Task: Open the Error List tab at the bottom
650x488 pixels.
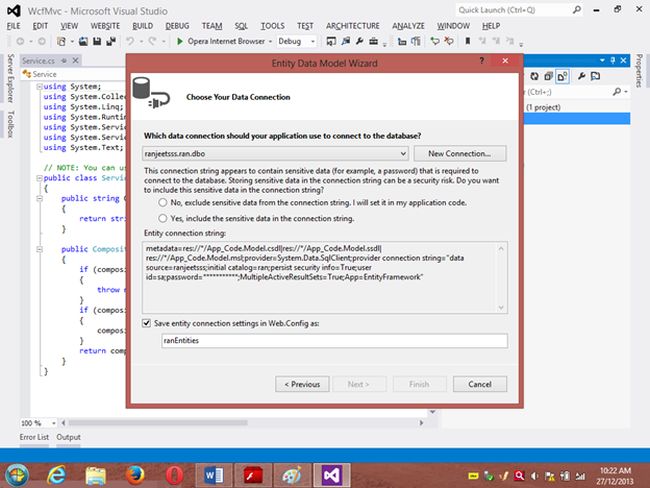Action: tap(34, 437)
